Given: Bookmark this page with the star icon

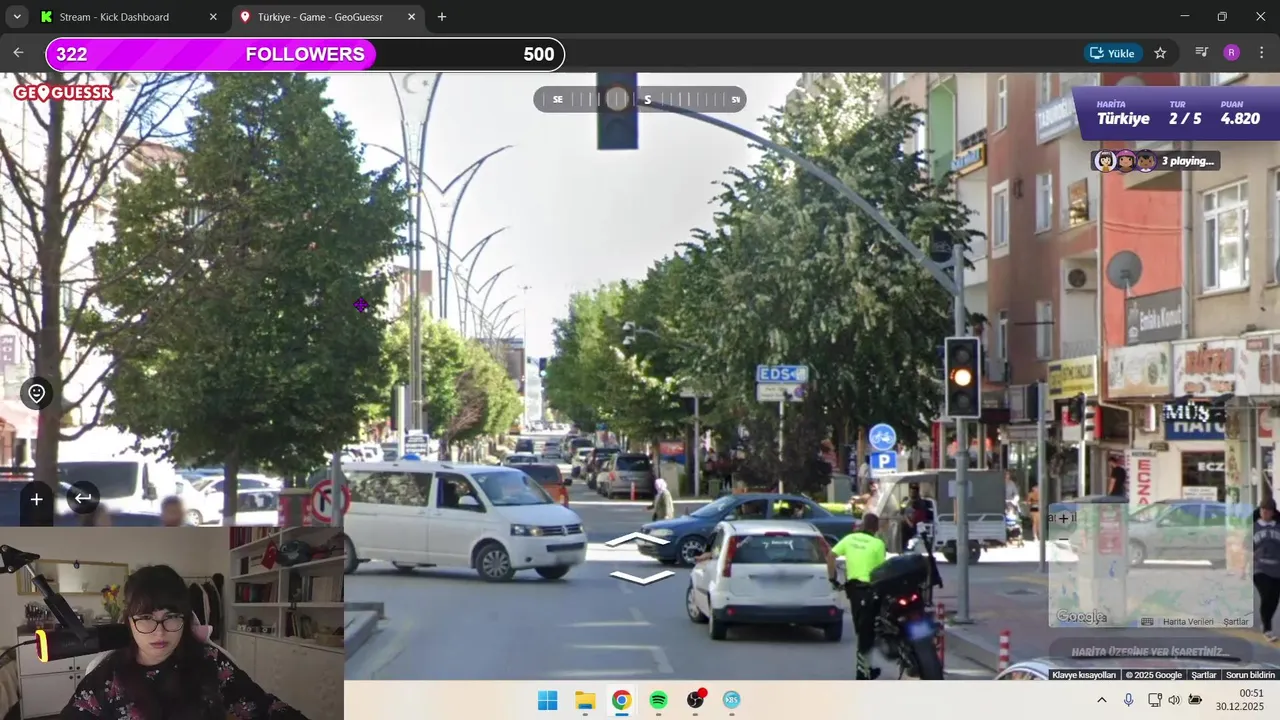Looking at the screenshot, I should point(1160,53).
